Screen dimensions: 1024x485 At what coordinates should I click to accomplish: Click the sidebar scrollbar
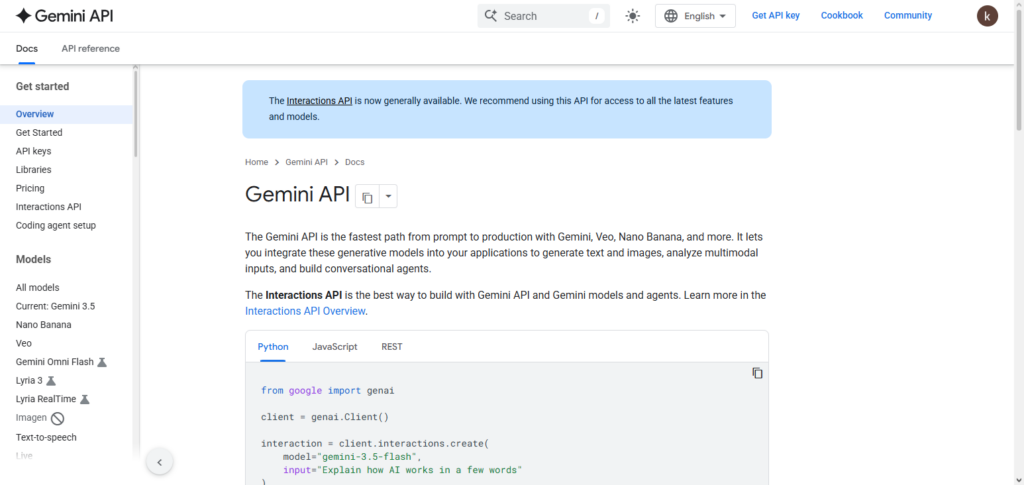click(x=136, y=112)
